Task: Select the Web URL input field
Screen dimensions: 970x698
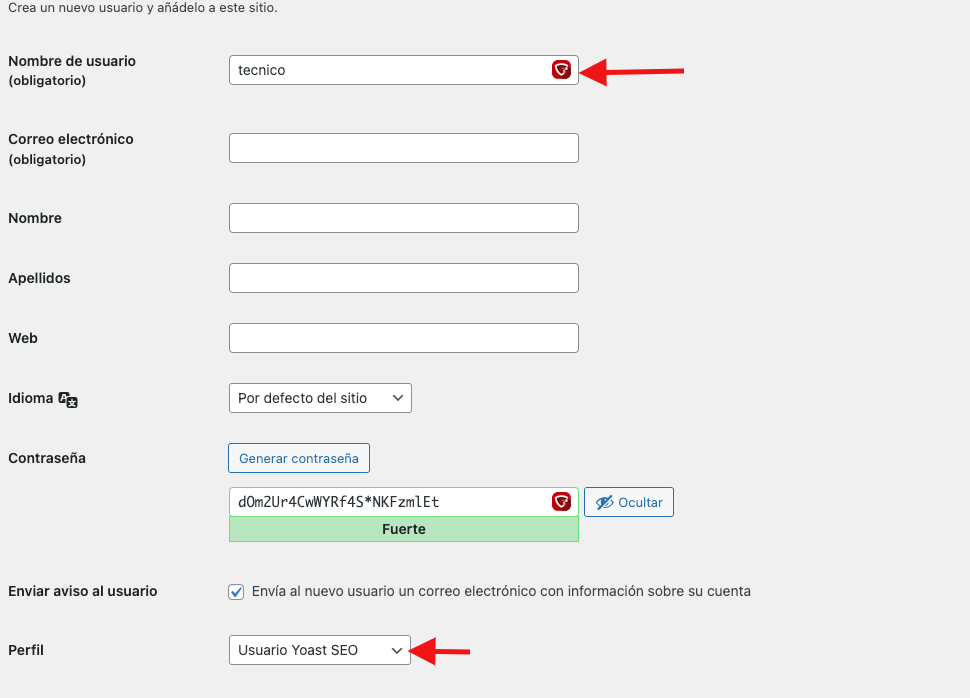Action: pos(403,338)
